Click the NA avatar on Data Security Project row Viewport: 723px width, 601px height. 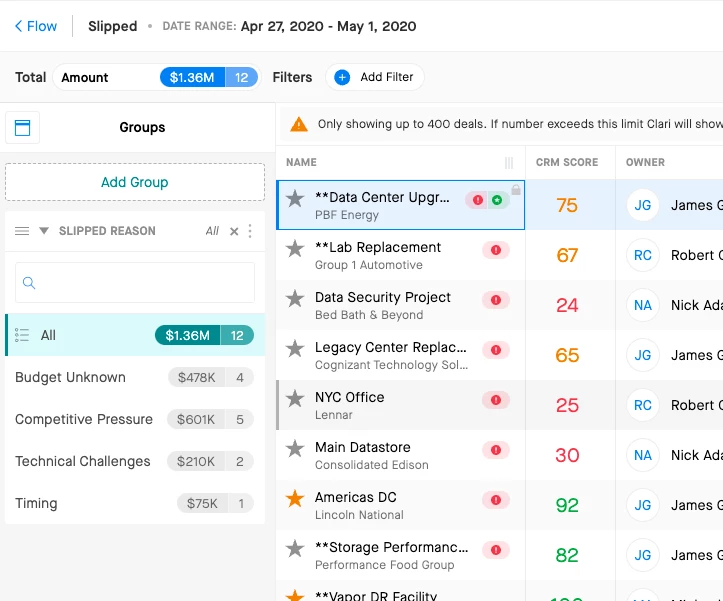tap(643, 305)
